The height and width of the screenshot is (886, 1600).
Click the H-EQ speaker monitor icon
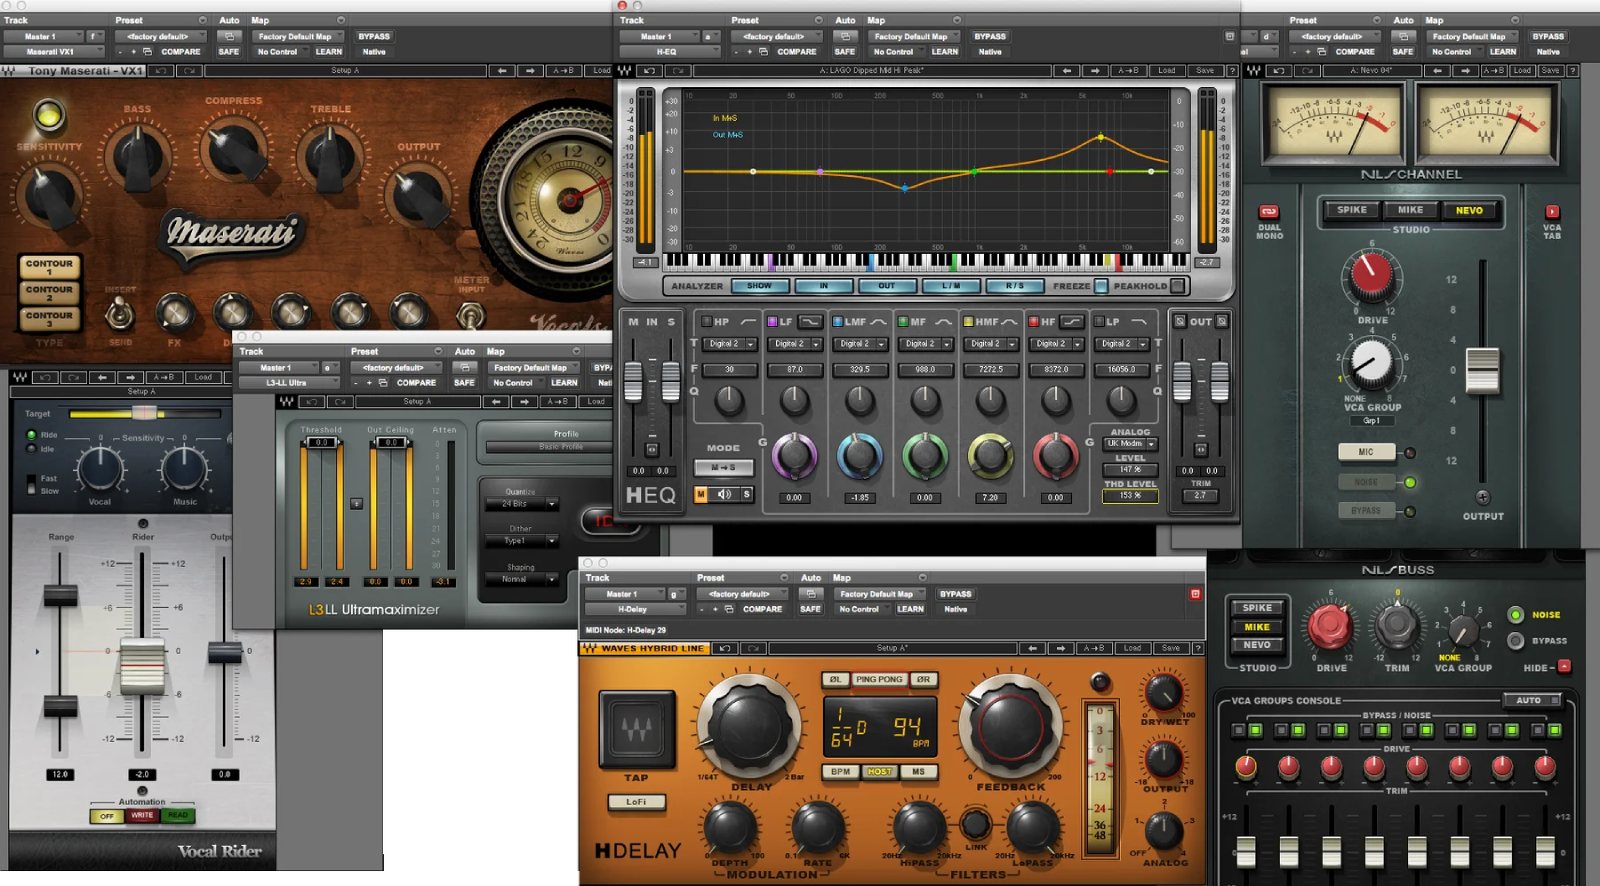(724, 494)
